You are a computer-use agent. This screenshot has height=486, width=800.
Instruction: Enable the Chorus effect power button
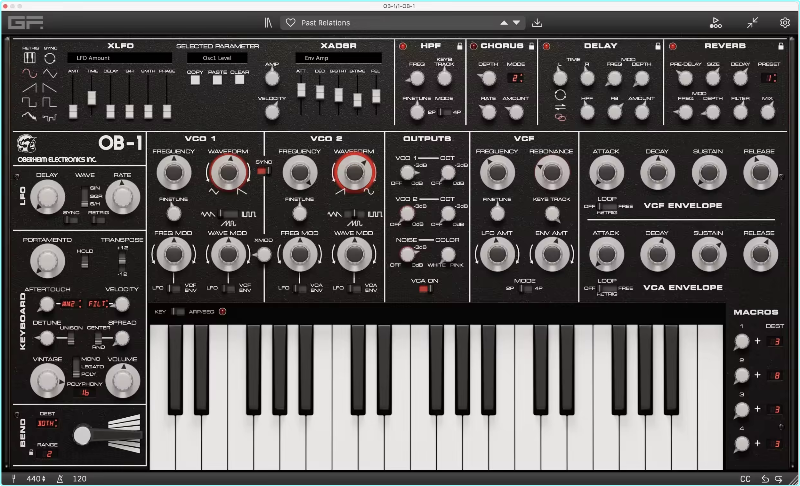(473, 46)
